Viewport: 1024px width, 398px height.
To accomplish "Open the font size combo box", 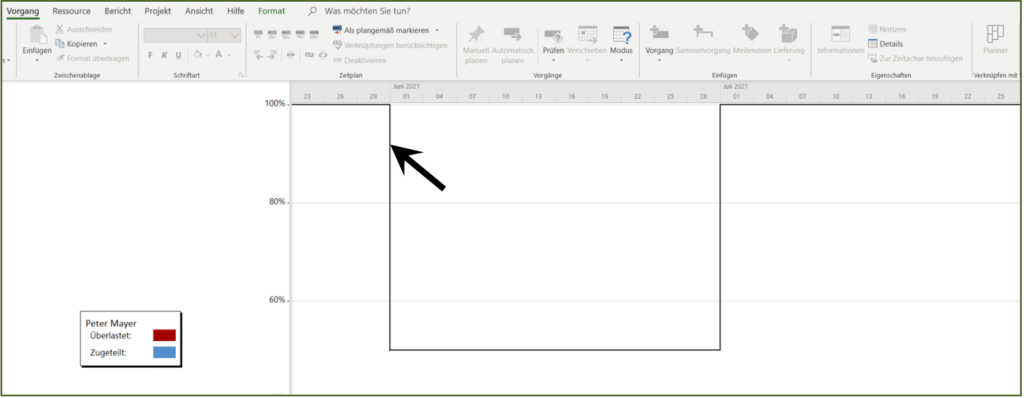I will [x=225, y=35].
